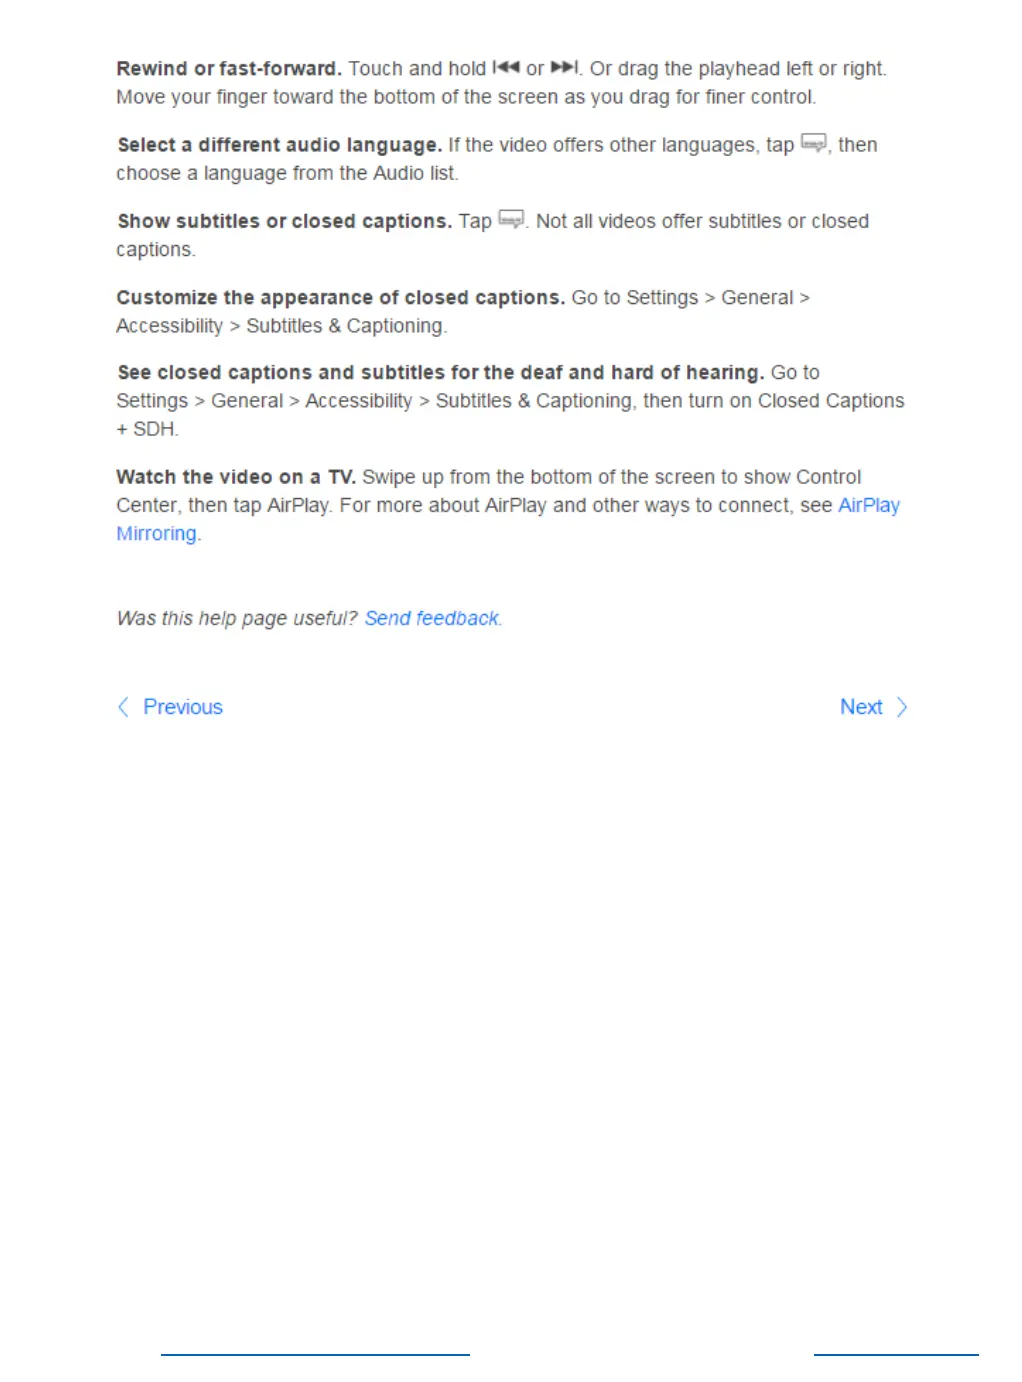Click the short blue footer line at bottom right

(896, 1355)
